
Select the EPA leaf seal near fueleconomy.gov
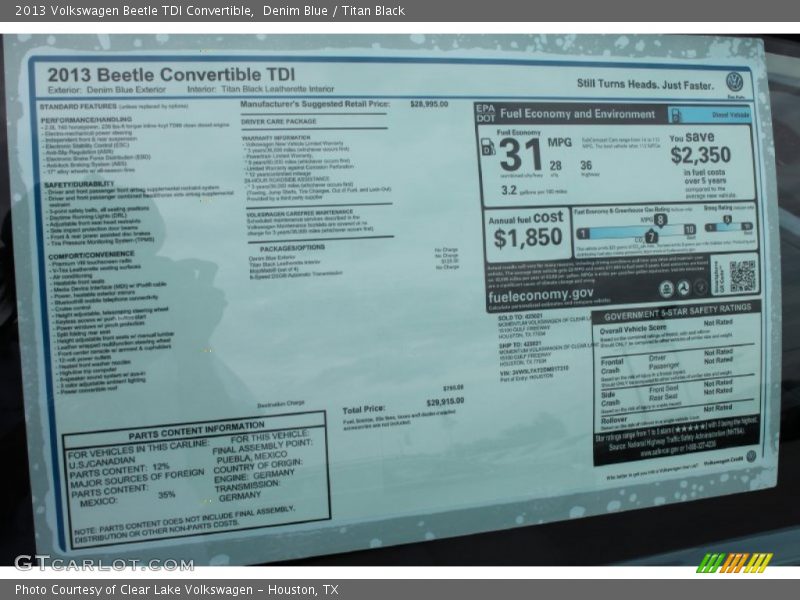[666, 288]
